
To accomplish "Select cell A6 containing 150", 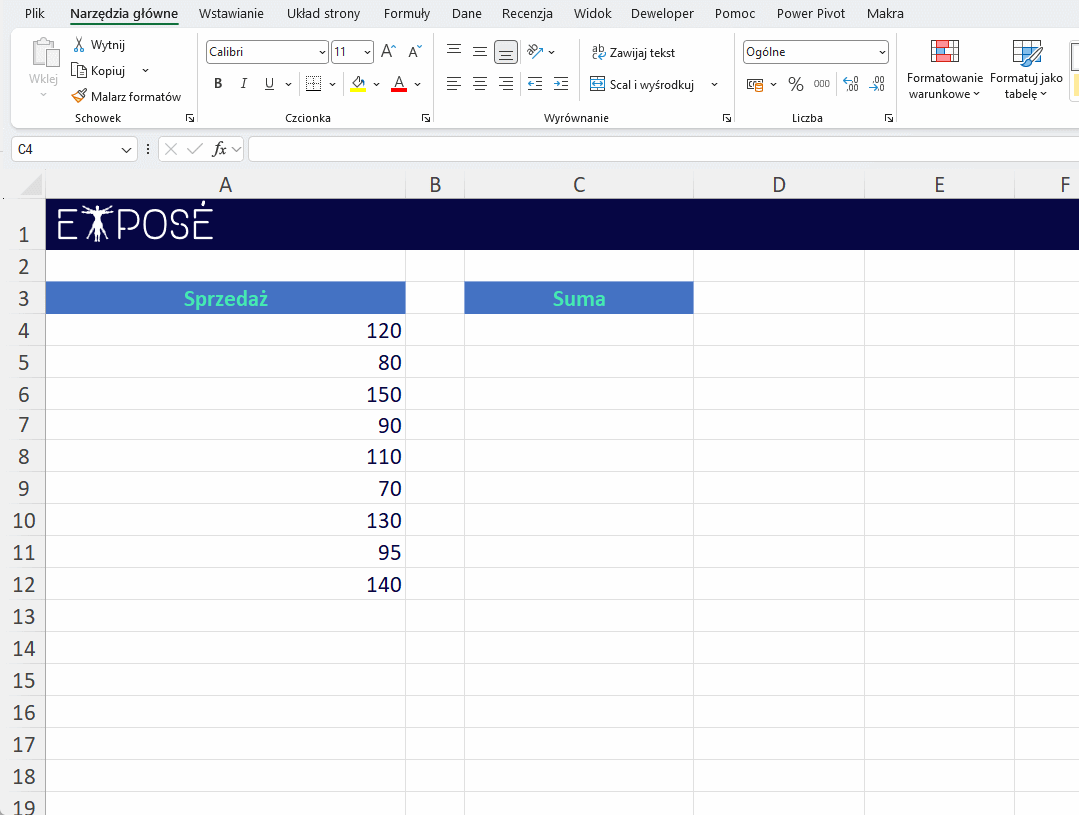I will tap(225, 394).
